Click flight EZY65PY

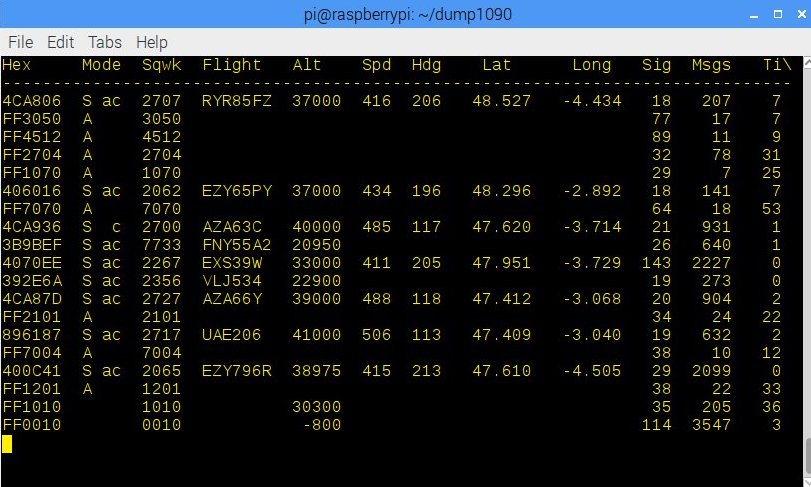237,191
